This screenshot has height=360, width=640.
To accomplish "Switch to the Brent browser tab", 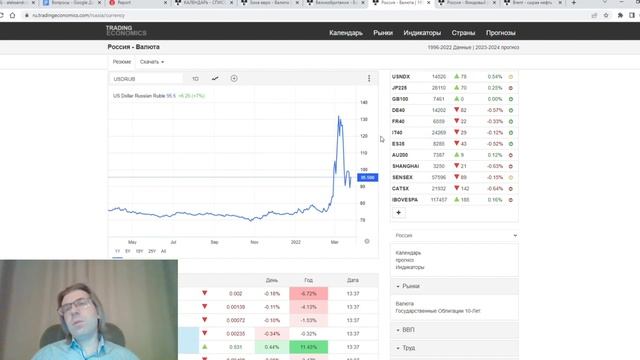I will pos(533,3).
